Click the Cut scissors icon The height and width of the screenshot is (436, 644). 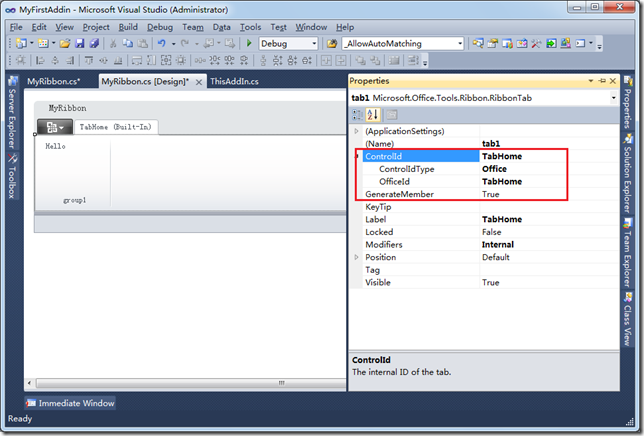(113, 43)
